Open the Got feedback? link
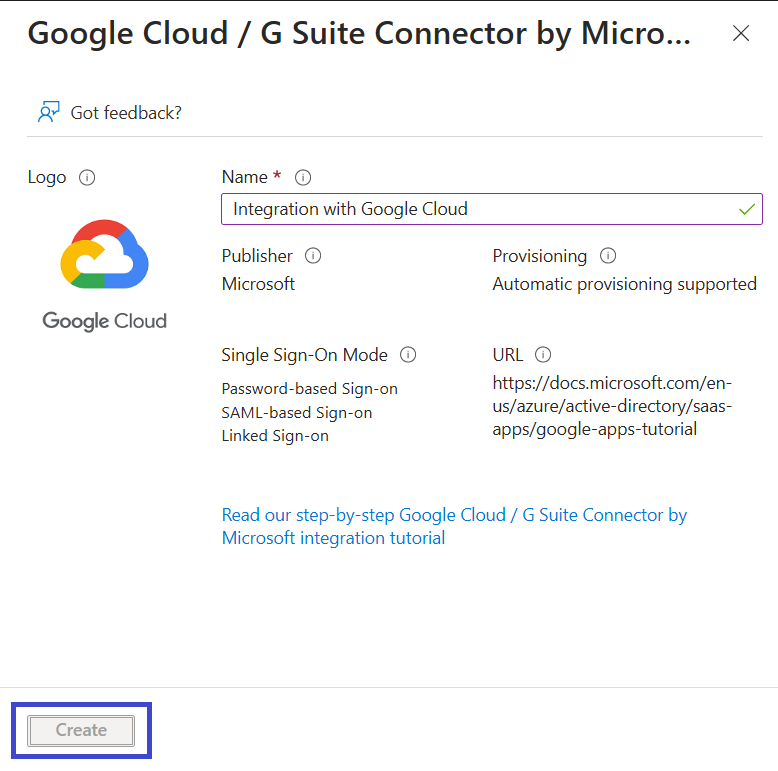 coord(126,113)
